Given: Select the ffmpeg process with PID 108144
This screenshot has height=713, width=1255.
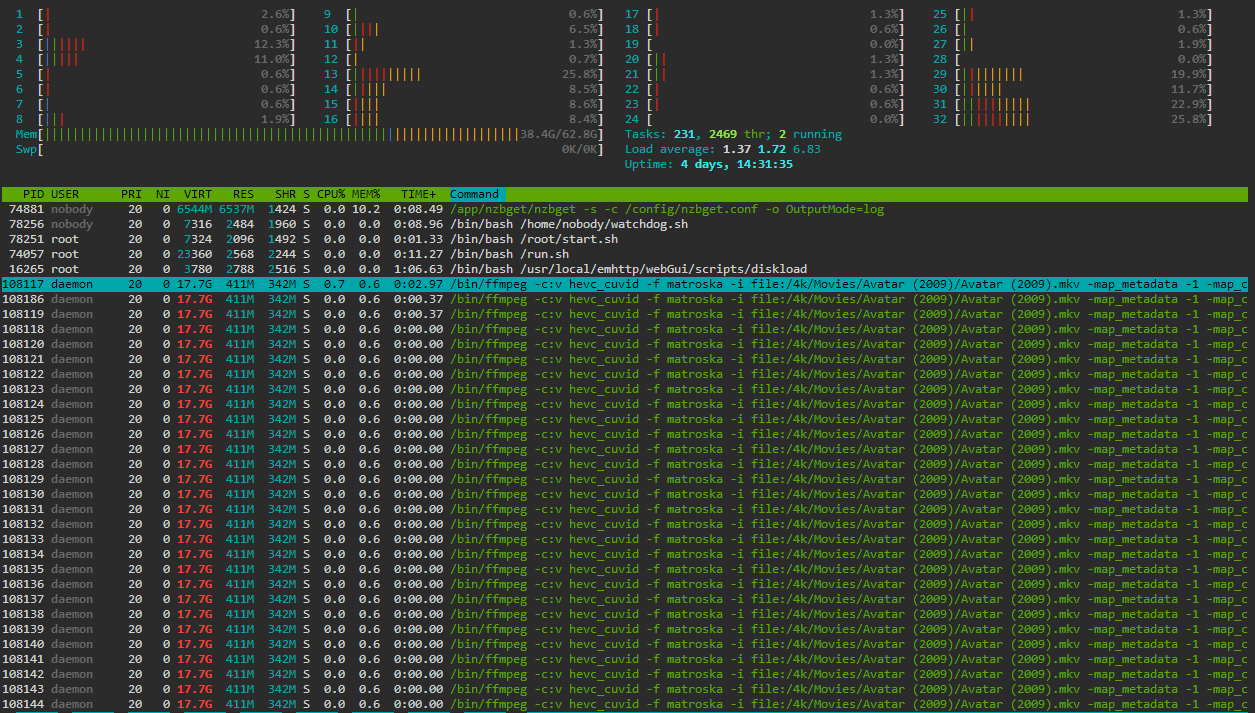Looking at the screenshot, I should coord(600,704).
